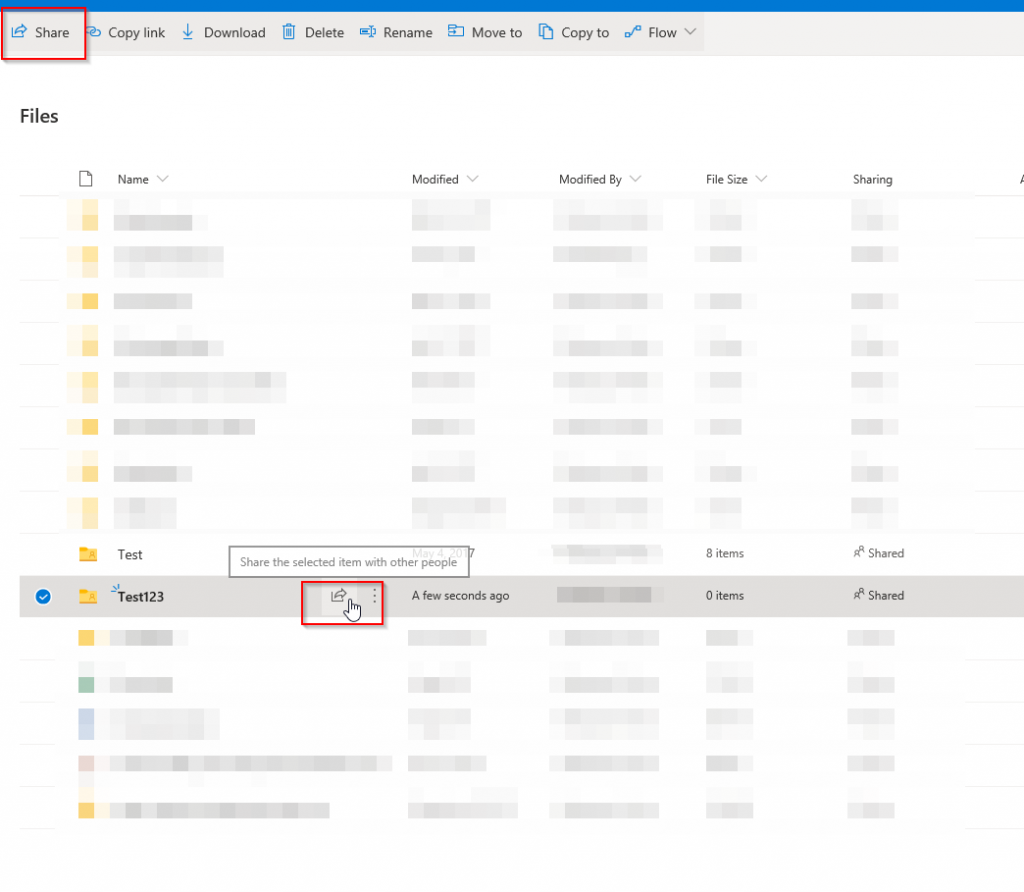Share Test123 using the row share icon

[x=339, y=596]
